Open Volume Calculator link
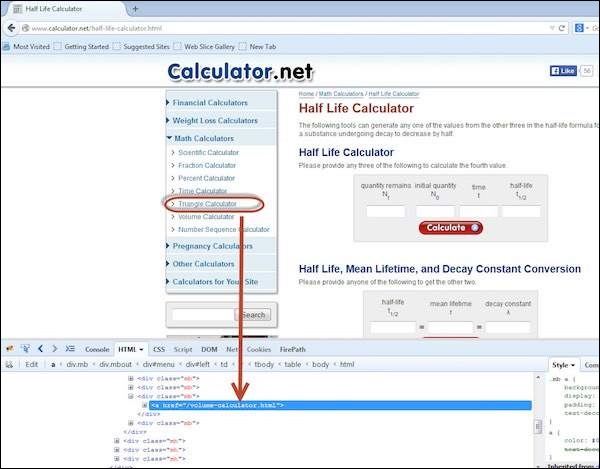This screenshot has height=469, width=600. (206, 217)
